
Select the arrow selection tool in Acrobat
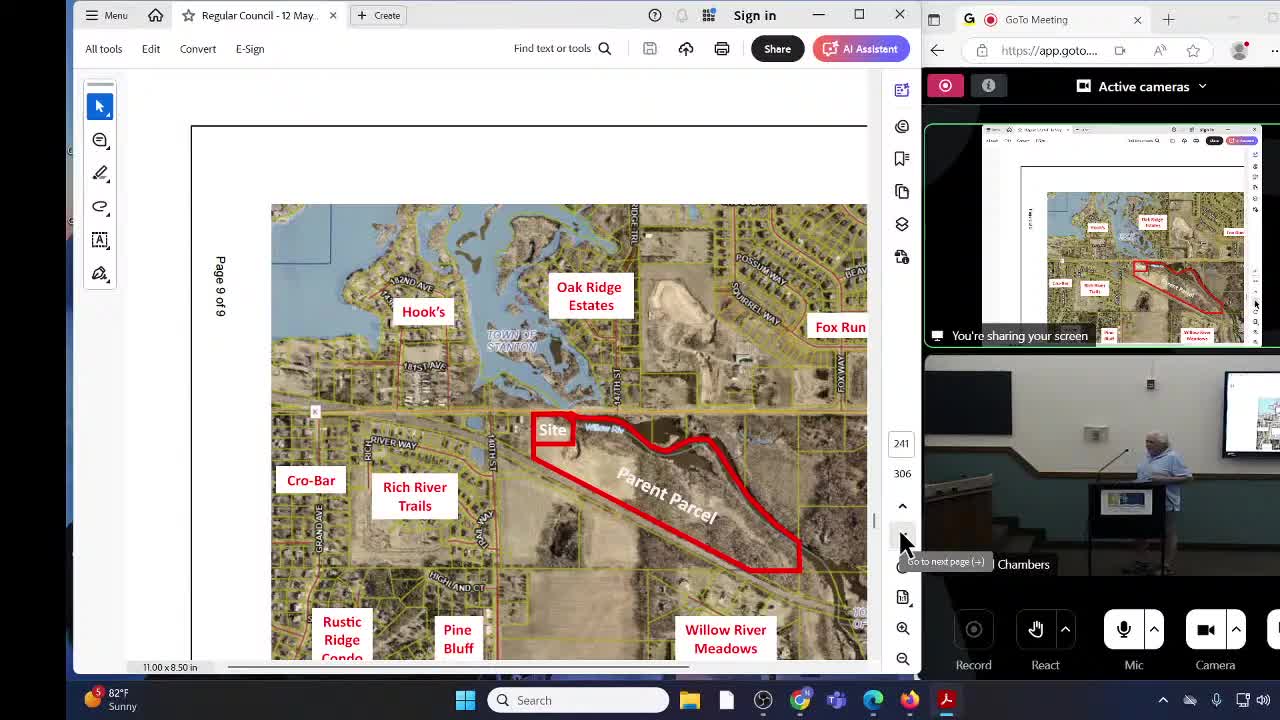tap(100, 106)
